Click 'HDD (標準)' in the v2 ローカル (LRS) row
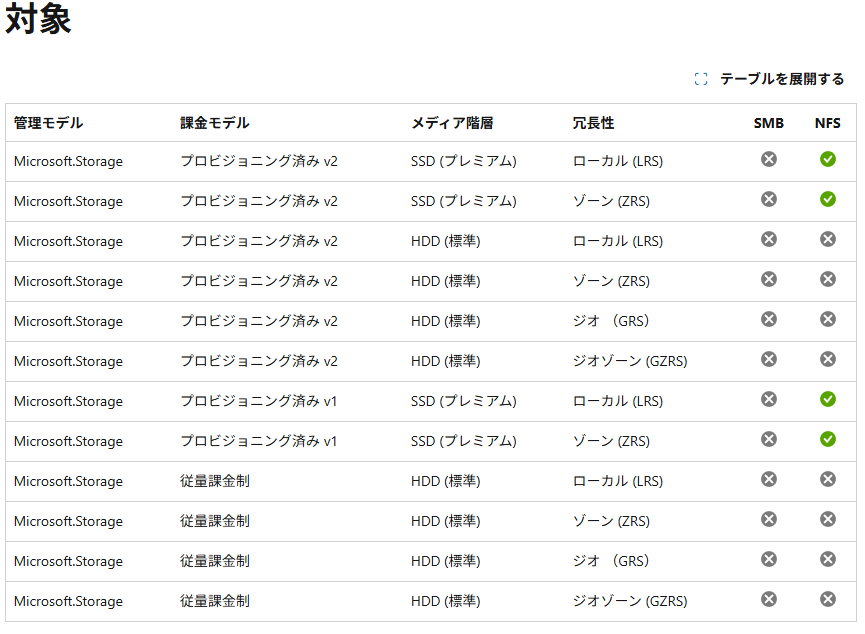Image resolution: width=865 pixels, height=634 pixels. click(446, 241)
